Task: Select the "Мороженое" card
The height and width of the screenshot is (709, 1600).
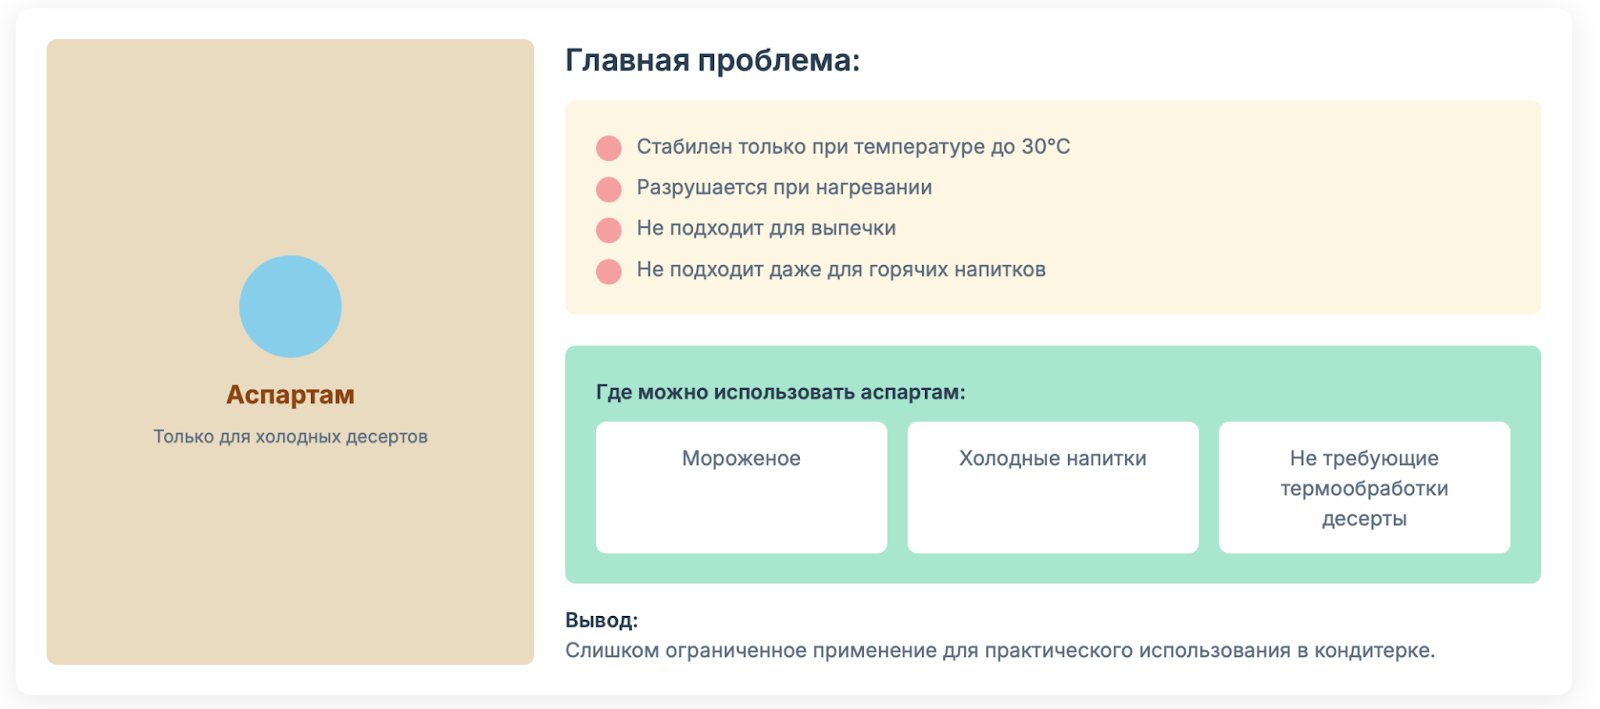Action: click(741, 487)
